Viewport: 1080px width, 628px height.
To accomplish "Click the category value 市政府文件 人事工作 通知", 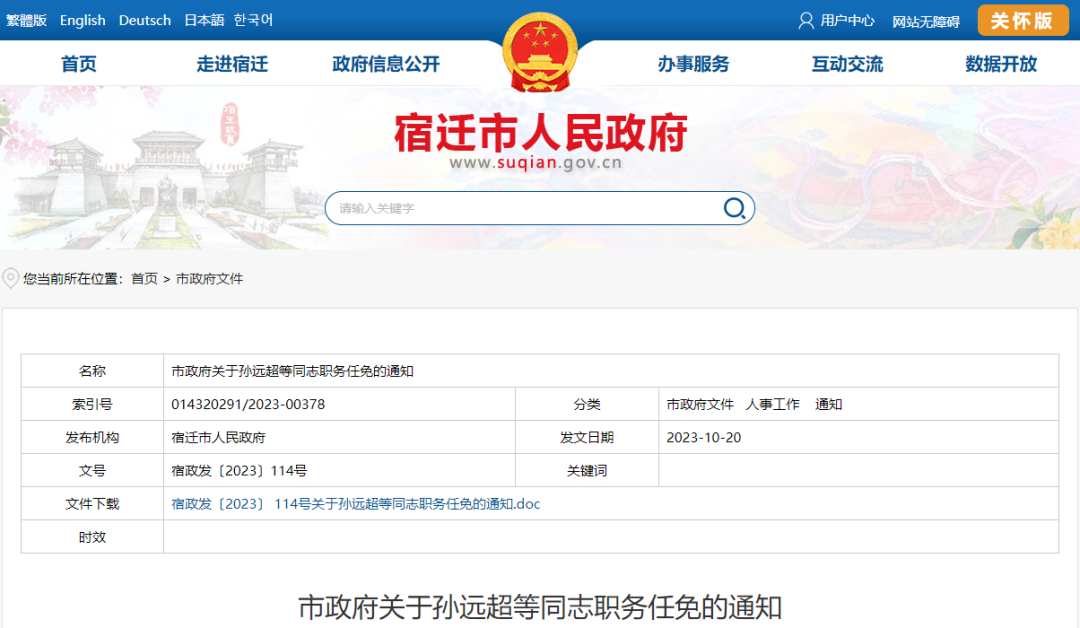I will (x=754, y=404).
